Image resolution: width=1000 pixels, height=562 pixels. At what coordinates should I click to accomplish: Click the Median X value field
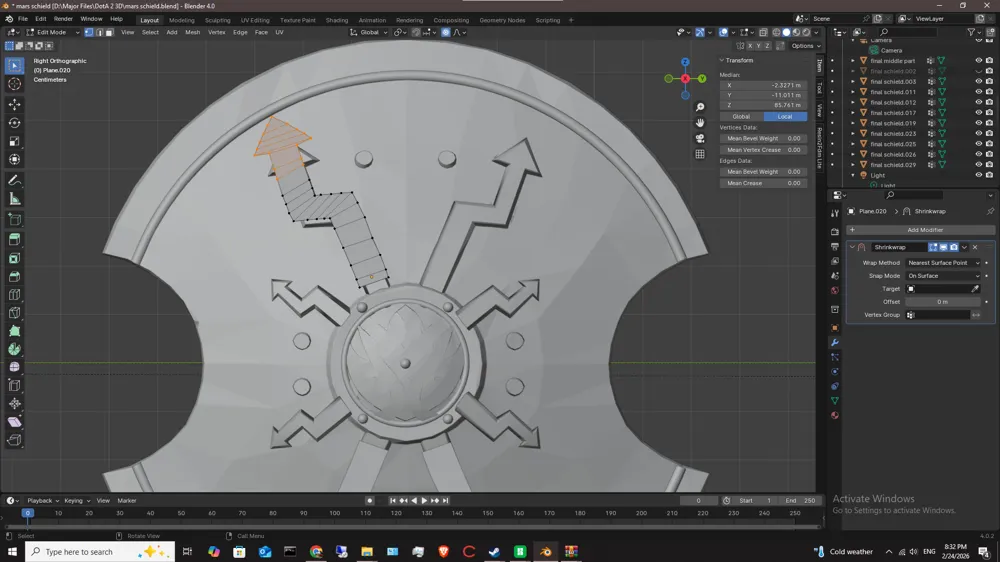point(763,85)
